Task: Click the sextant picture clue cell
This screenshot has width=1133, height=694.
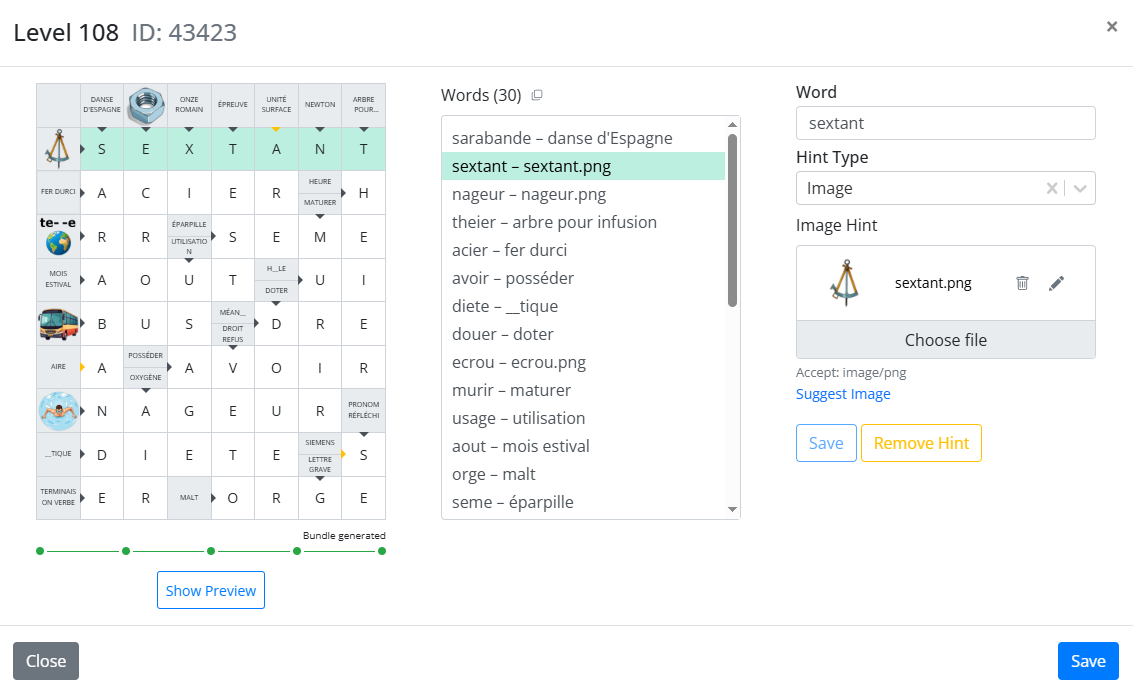Action: click(58, 148)
